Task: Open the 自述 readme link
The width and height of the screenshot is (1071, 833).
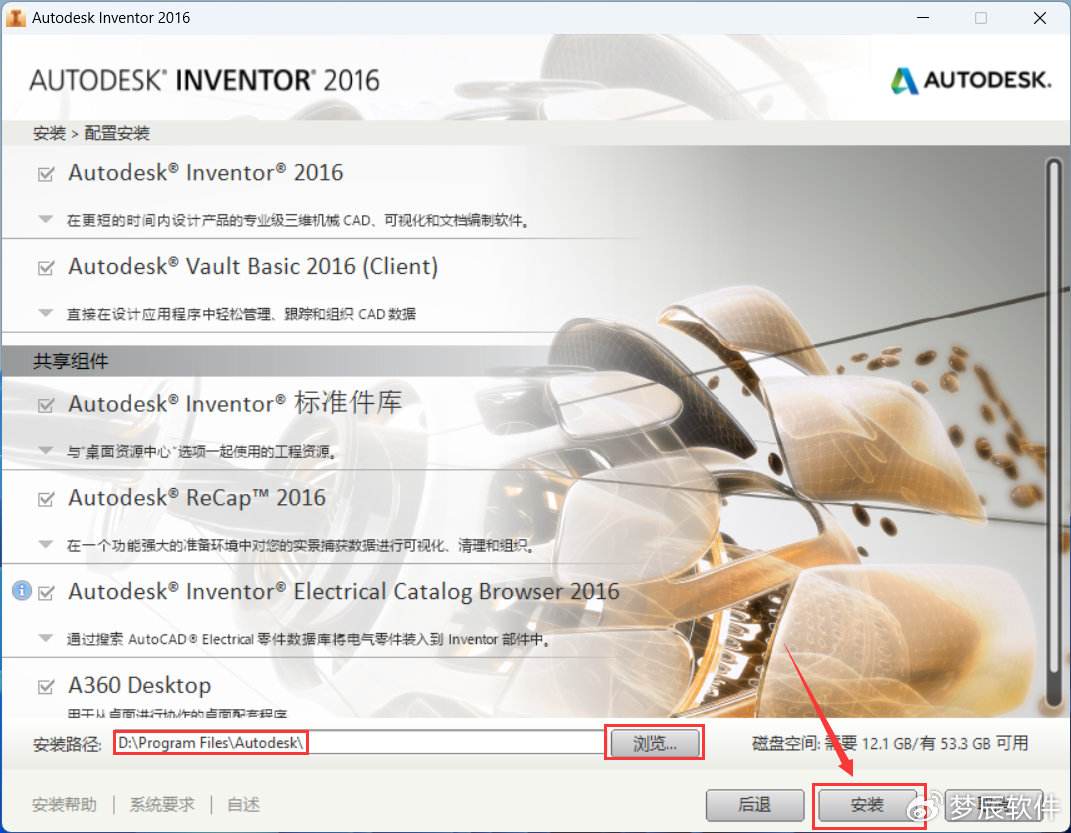Action: [243, 805]
